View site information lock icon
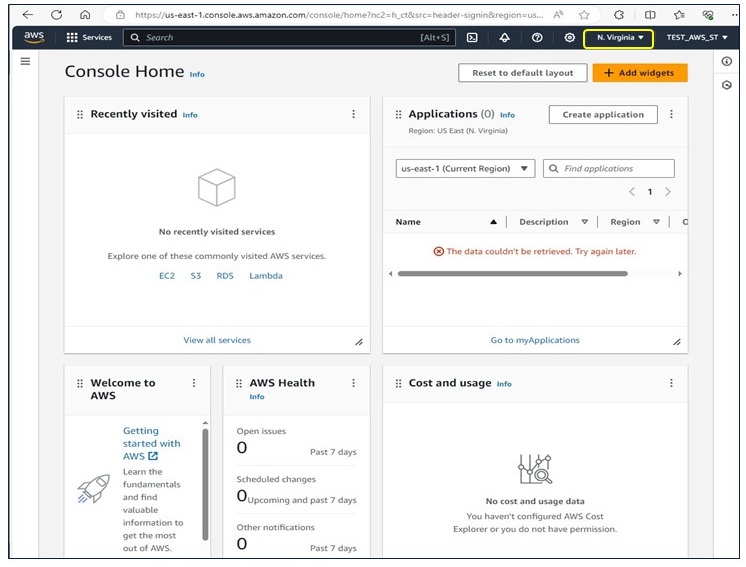The height and width of the screenshot is (567, 746). 120,15
